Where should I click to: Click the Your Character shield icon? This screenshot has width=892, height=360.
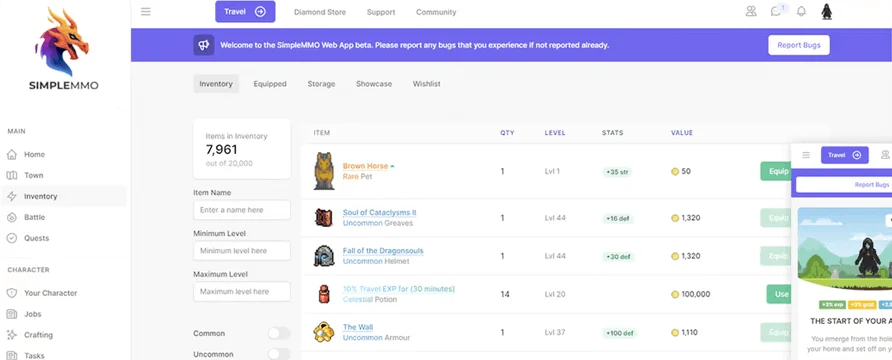coord(11,293)
